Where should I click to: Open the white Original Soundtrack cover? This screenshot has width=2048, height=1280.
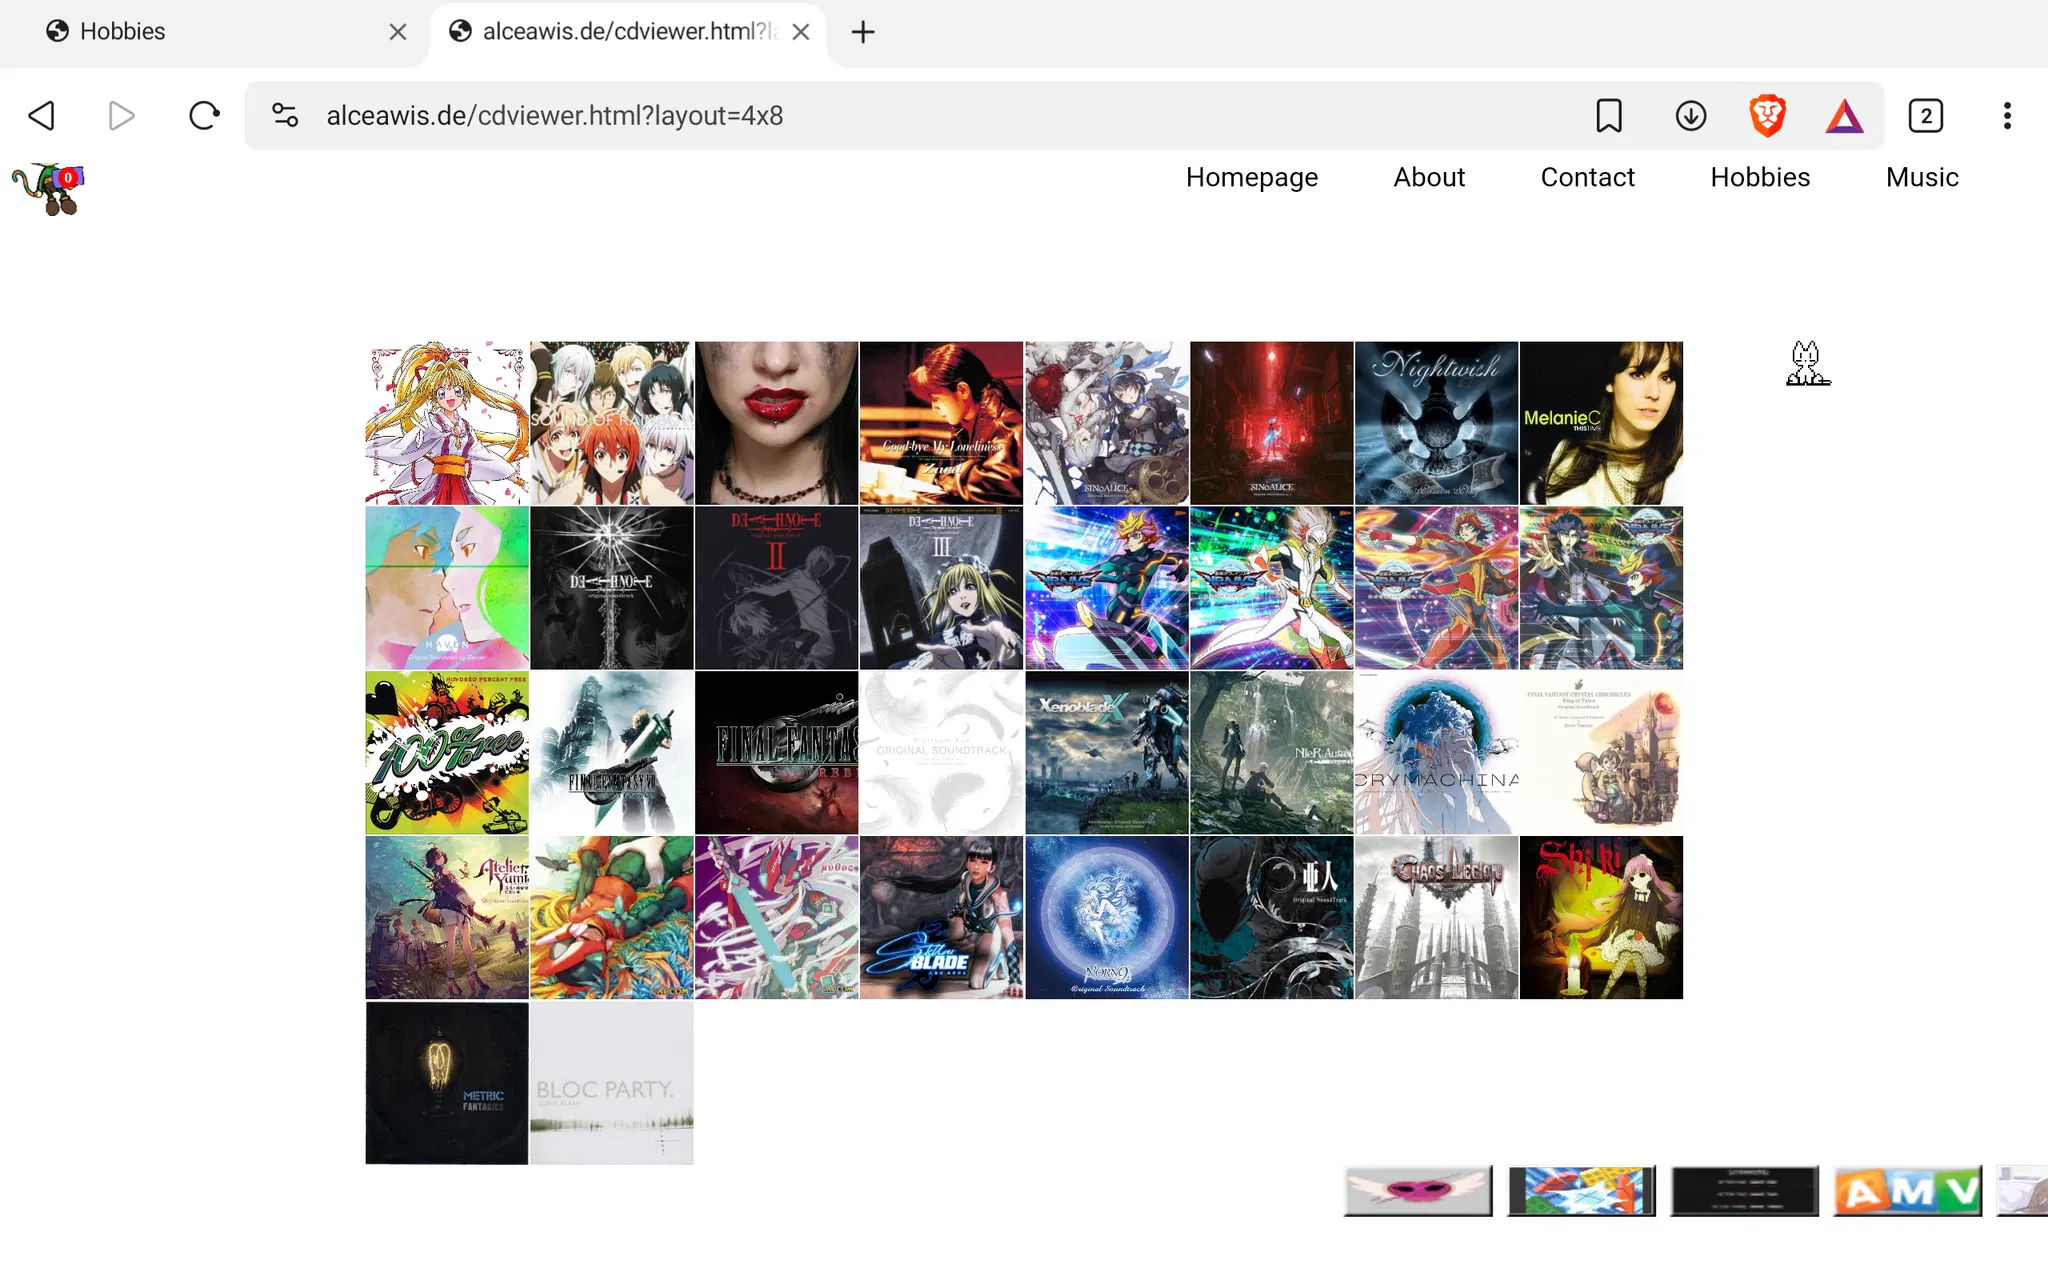[x=941, y=753]
